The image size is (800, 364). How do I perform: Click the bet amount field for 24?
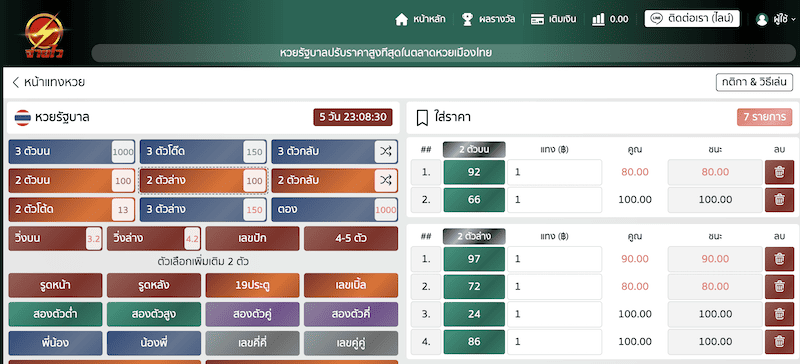[555, 314]
